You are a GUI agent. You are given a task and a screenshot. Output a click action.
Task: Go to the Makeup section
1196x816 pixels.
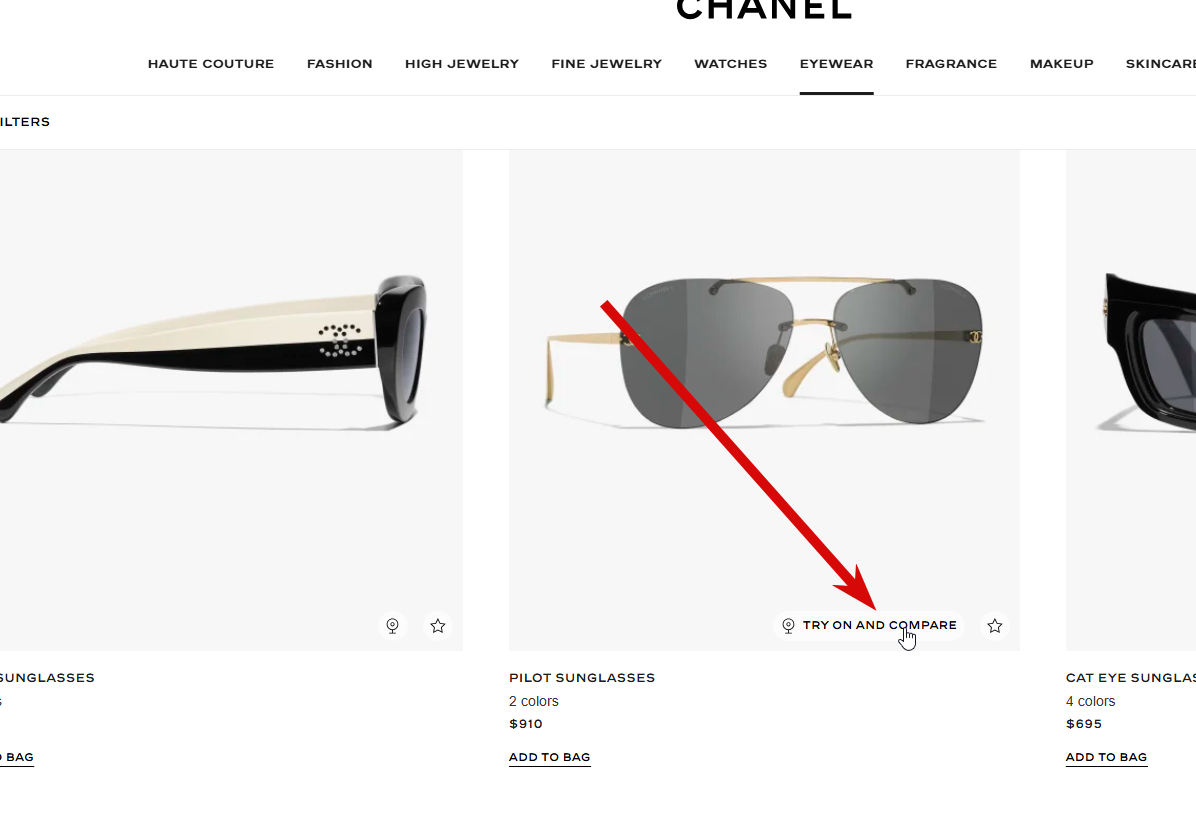click(x=1061, y=64)
